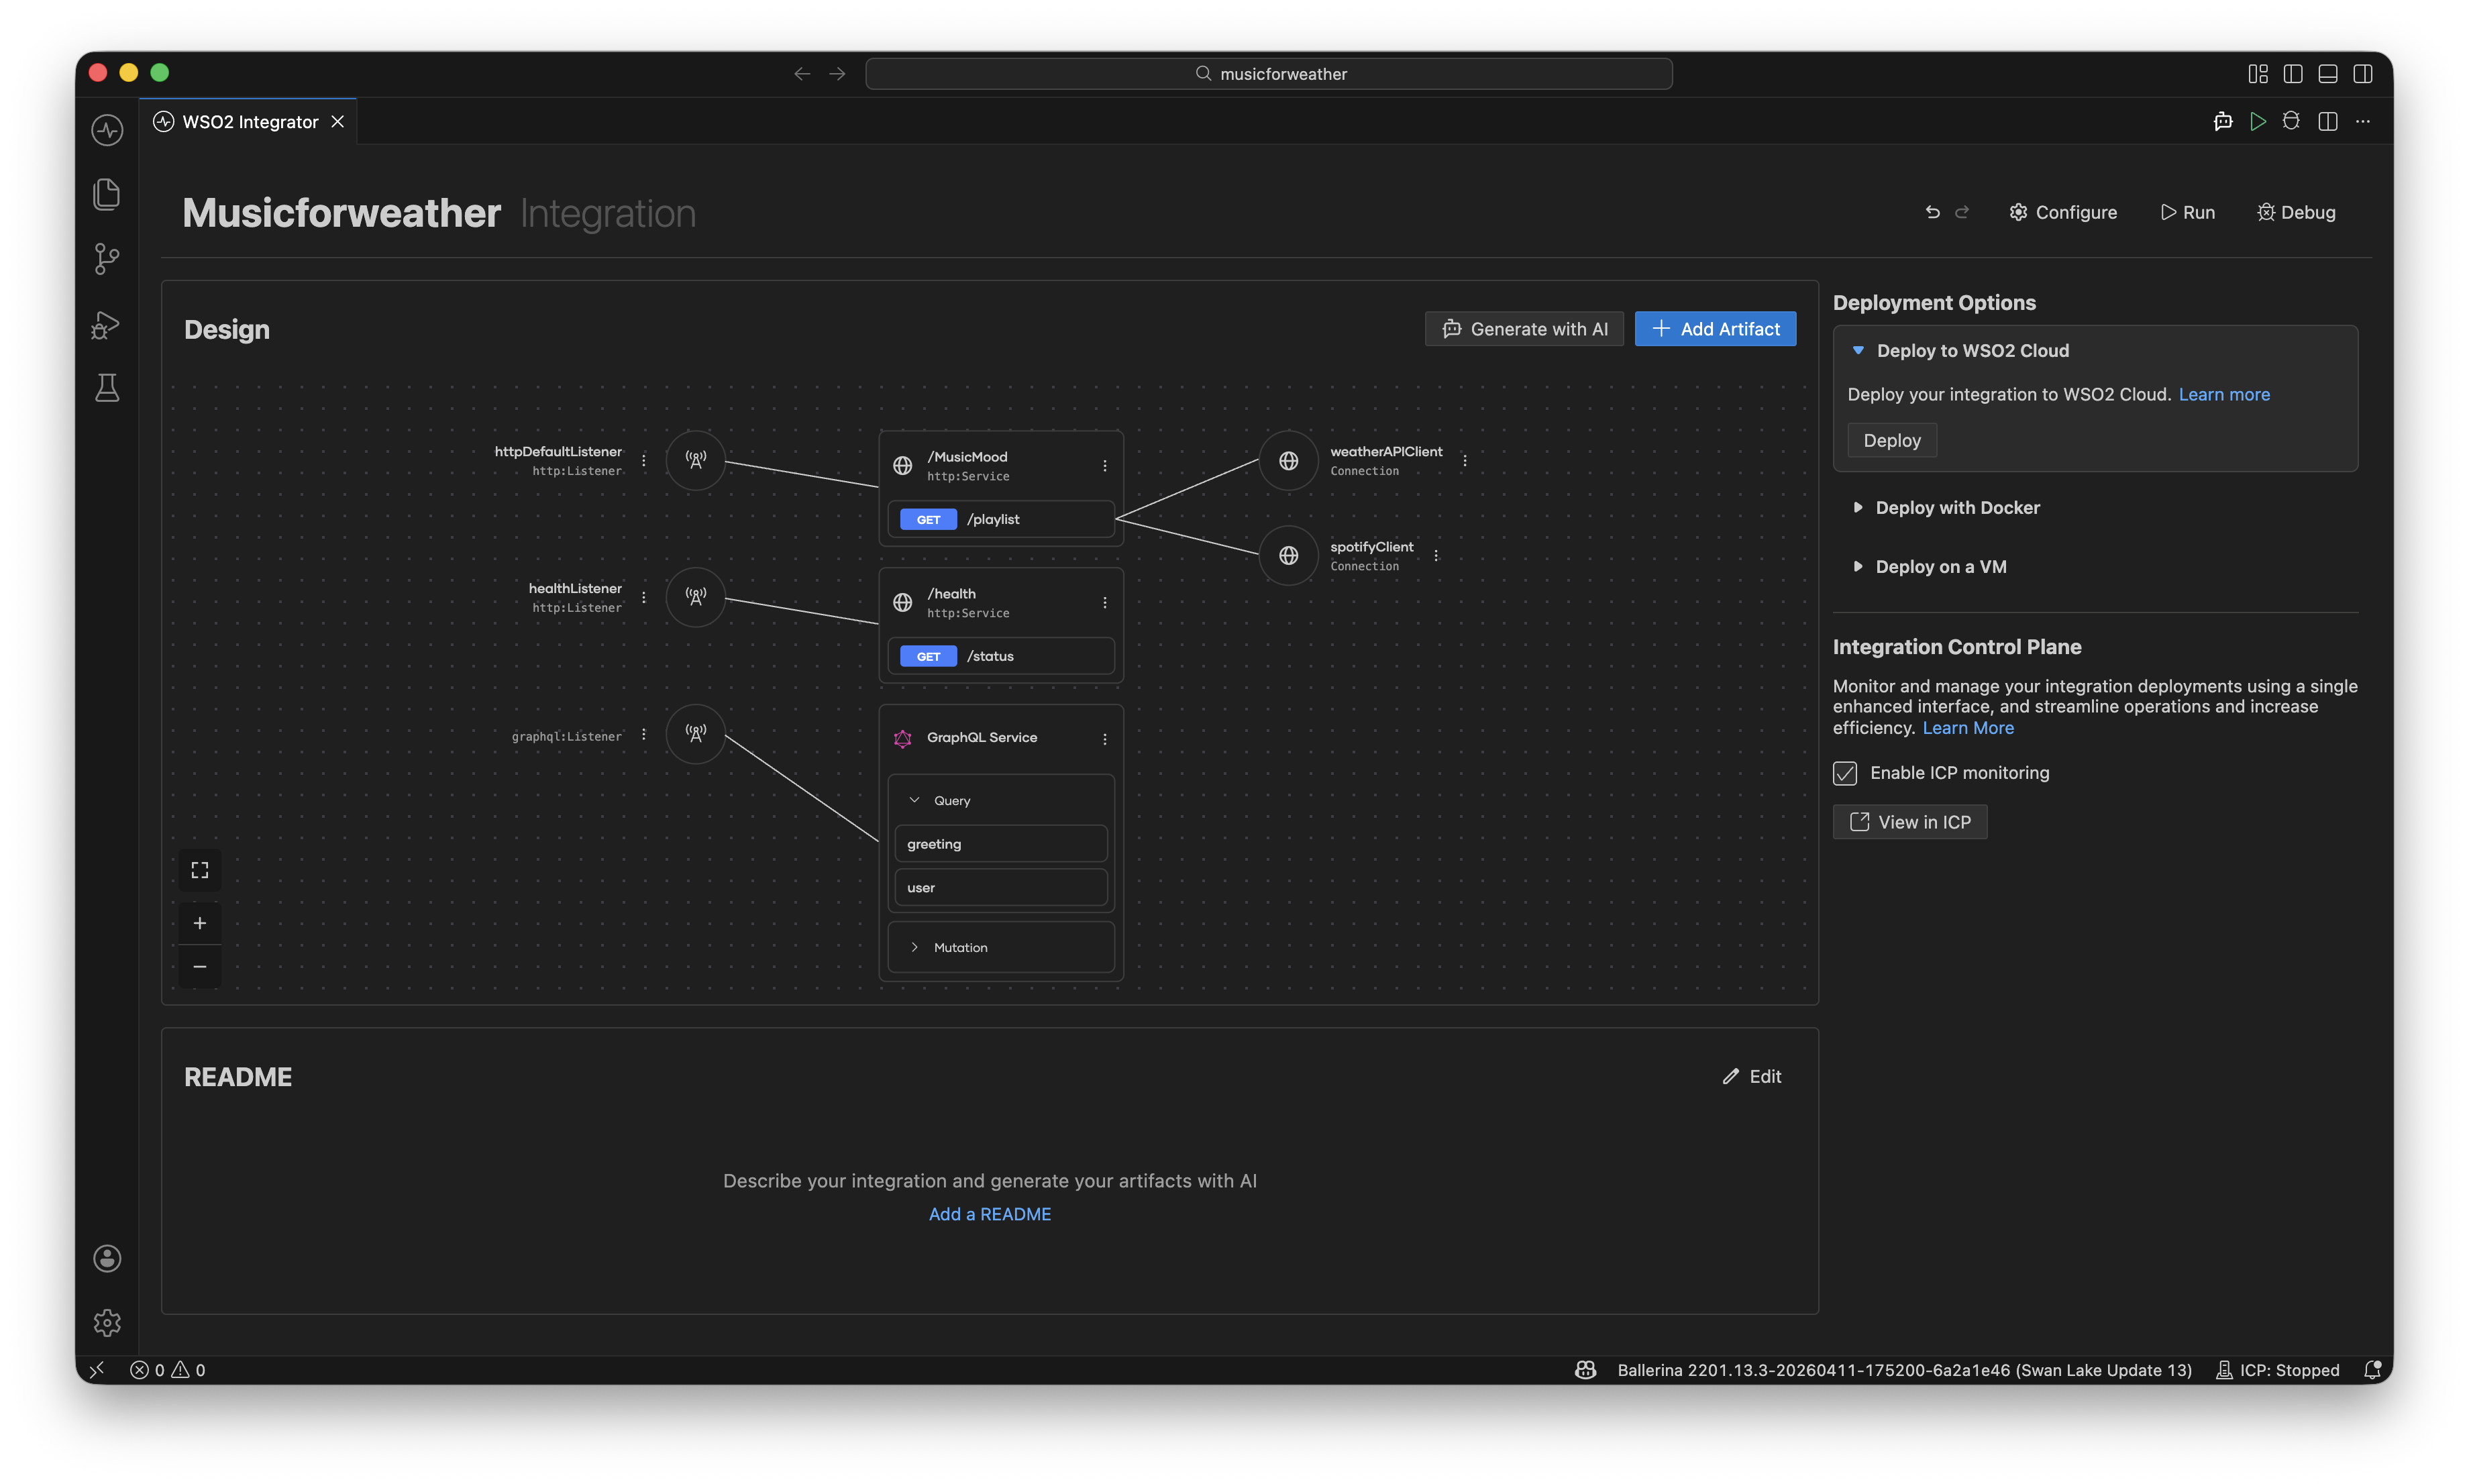Open more options for /health service
Viewport: 2469px width, 1484px height.
coord(1104,602)
